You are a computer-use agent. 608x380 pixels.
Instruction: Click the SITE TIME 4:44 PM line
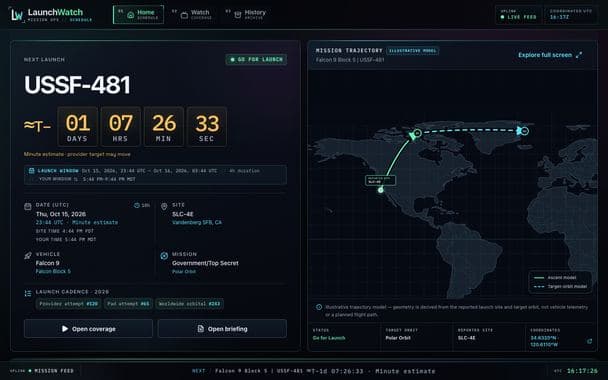[65, 231]
